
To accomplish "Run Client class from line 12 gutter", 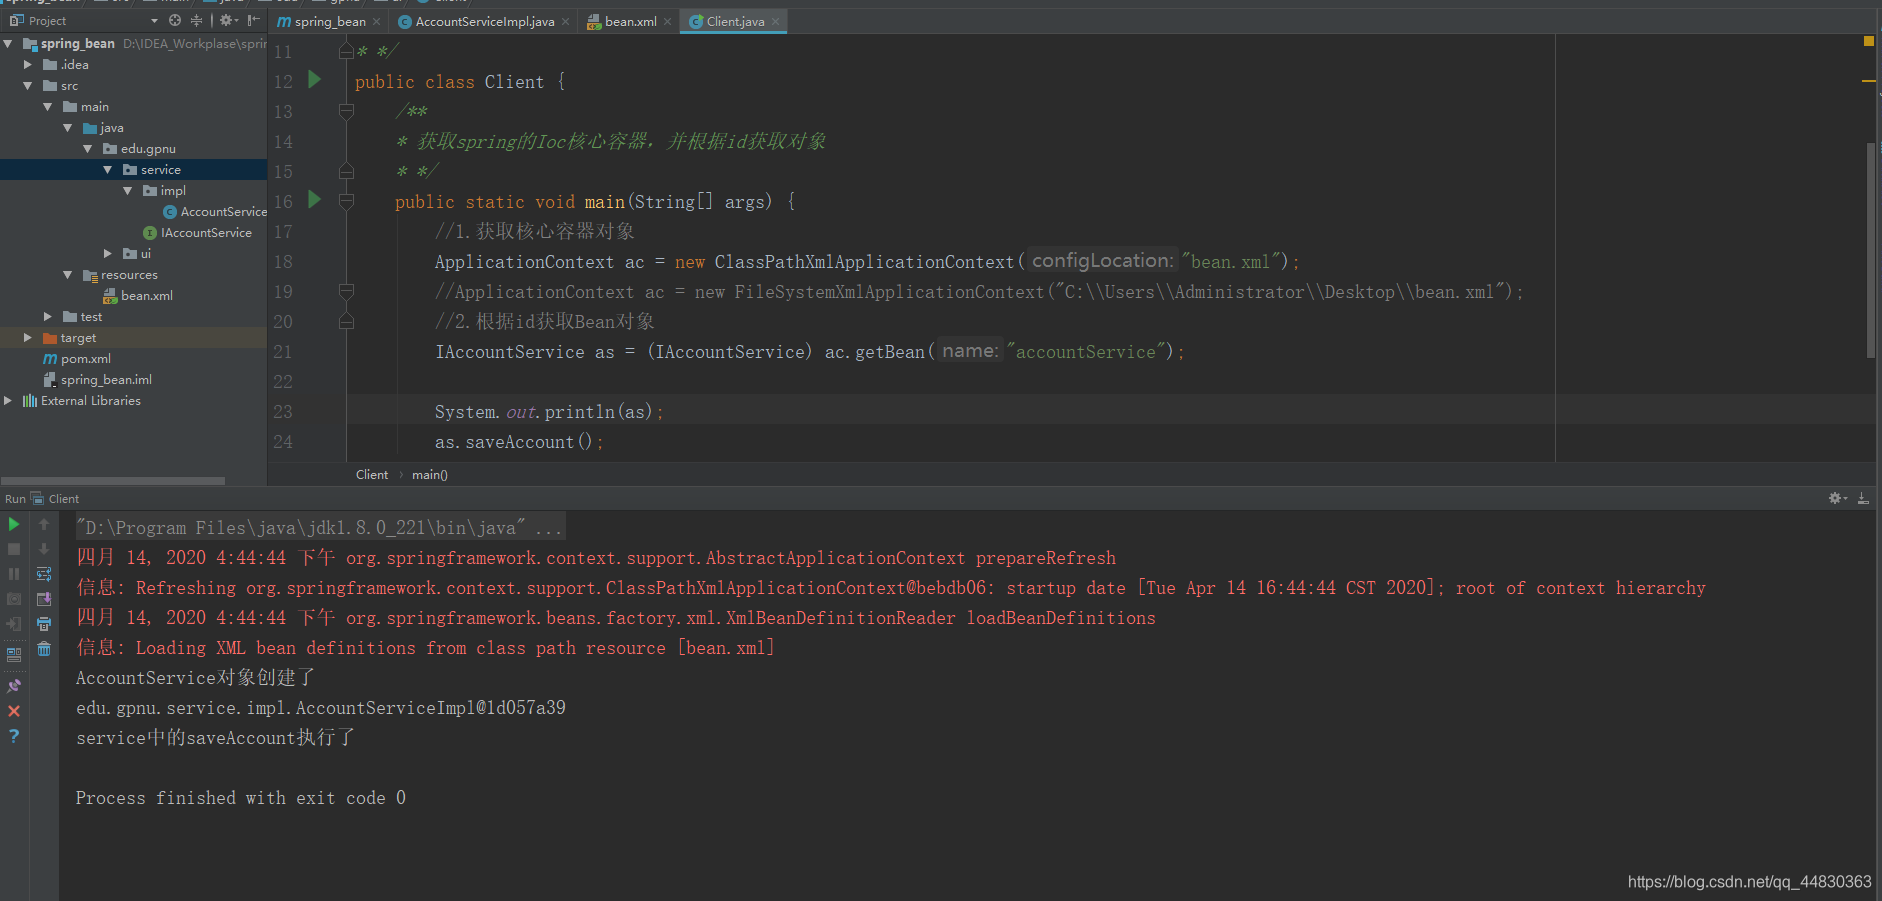I will pos(314,79).
